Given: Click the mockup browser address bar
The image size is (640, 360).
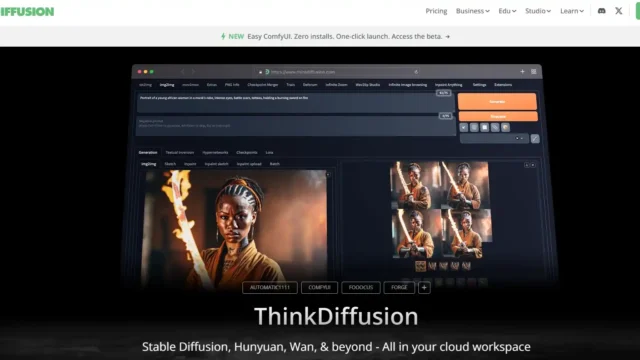Looking at the screenshot, I should pos(337,72).
